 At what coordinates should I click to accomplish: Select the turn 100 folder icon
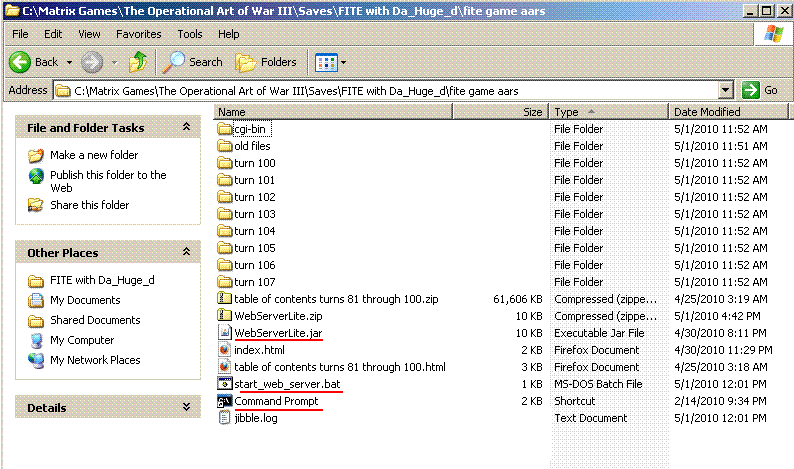[x=224, y=163]
